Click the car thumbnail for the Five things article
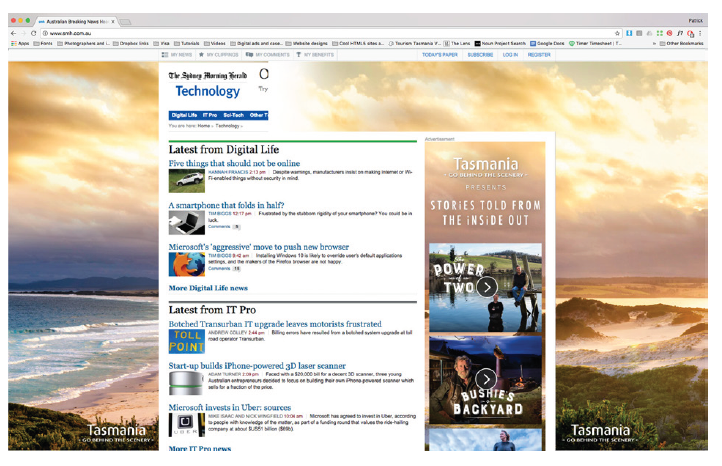Screen dimensions: 722x466 (x=186, y=181)
